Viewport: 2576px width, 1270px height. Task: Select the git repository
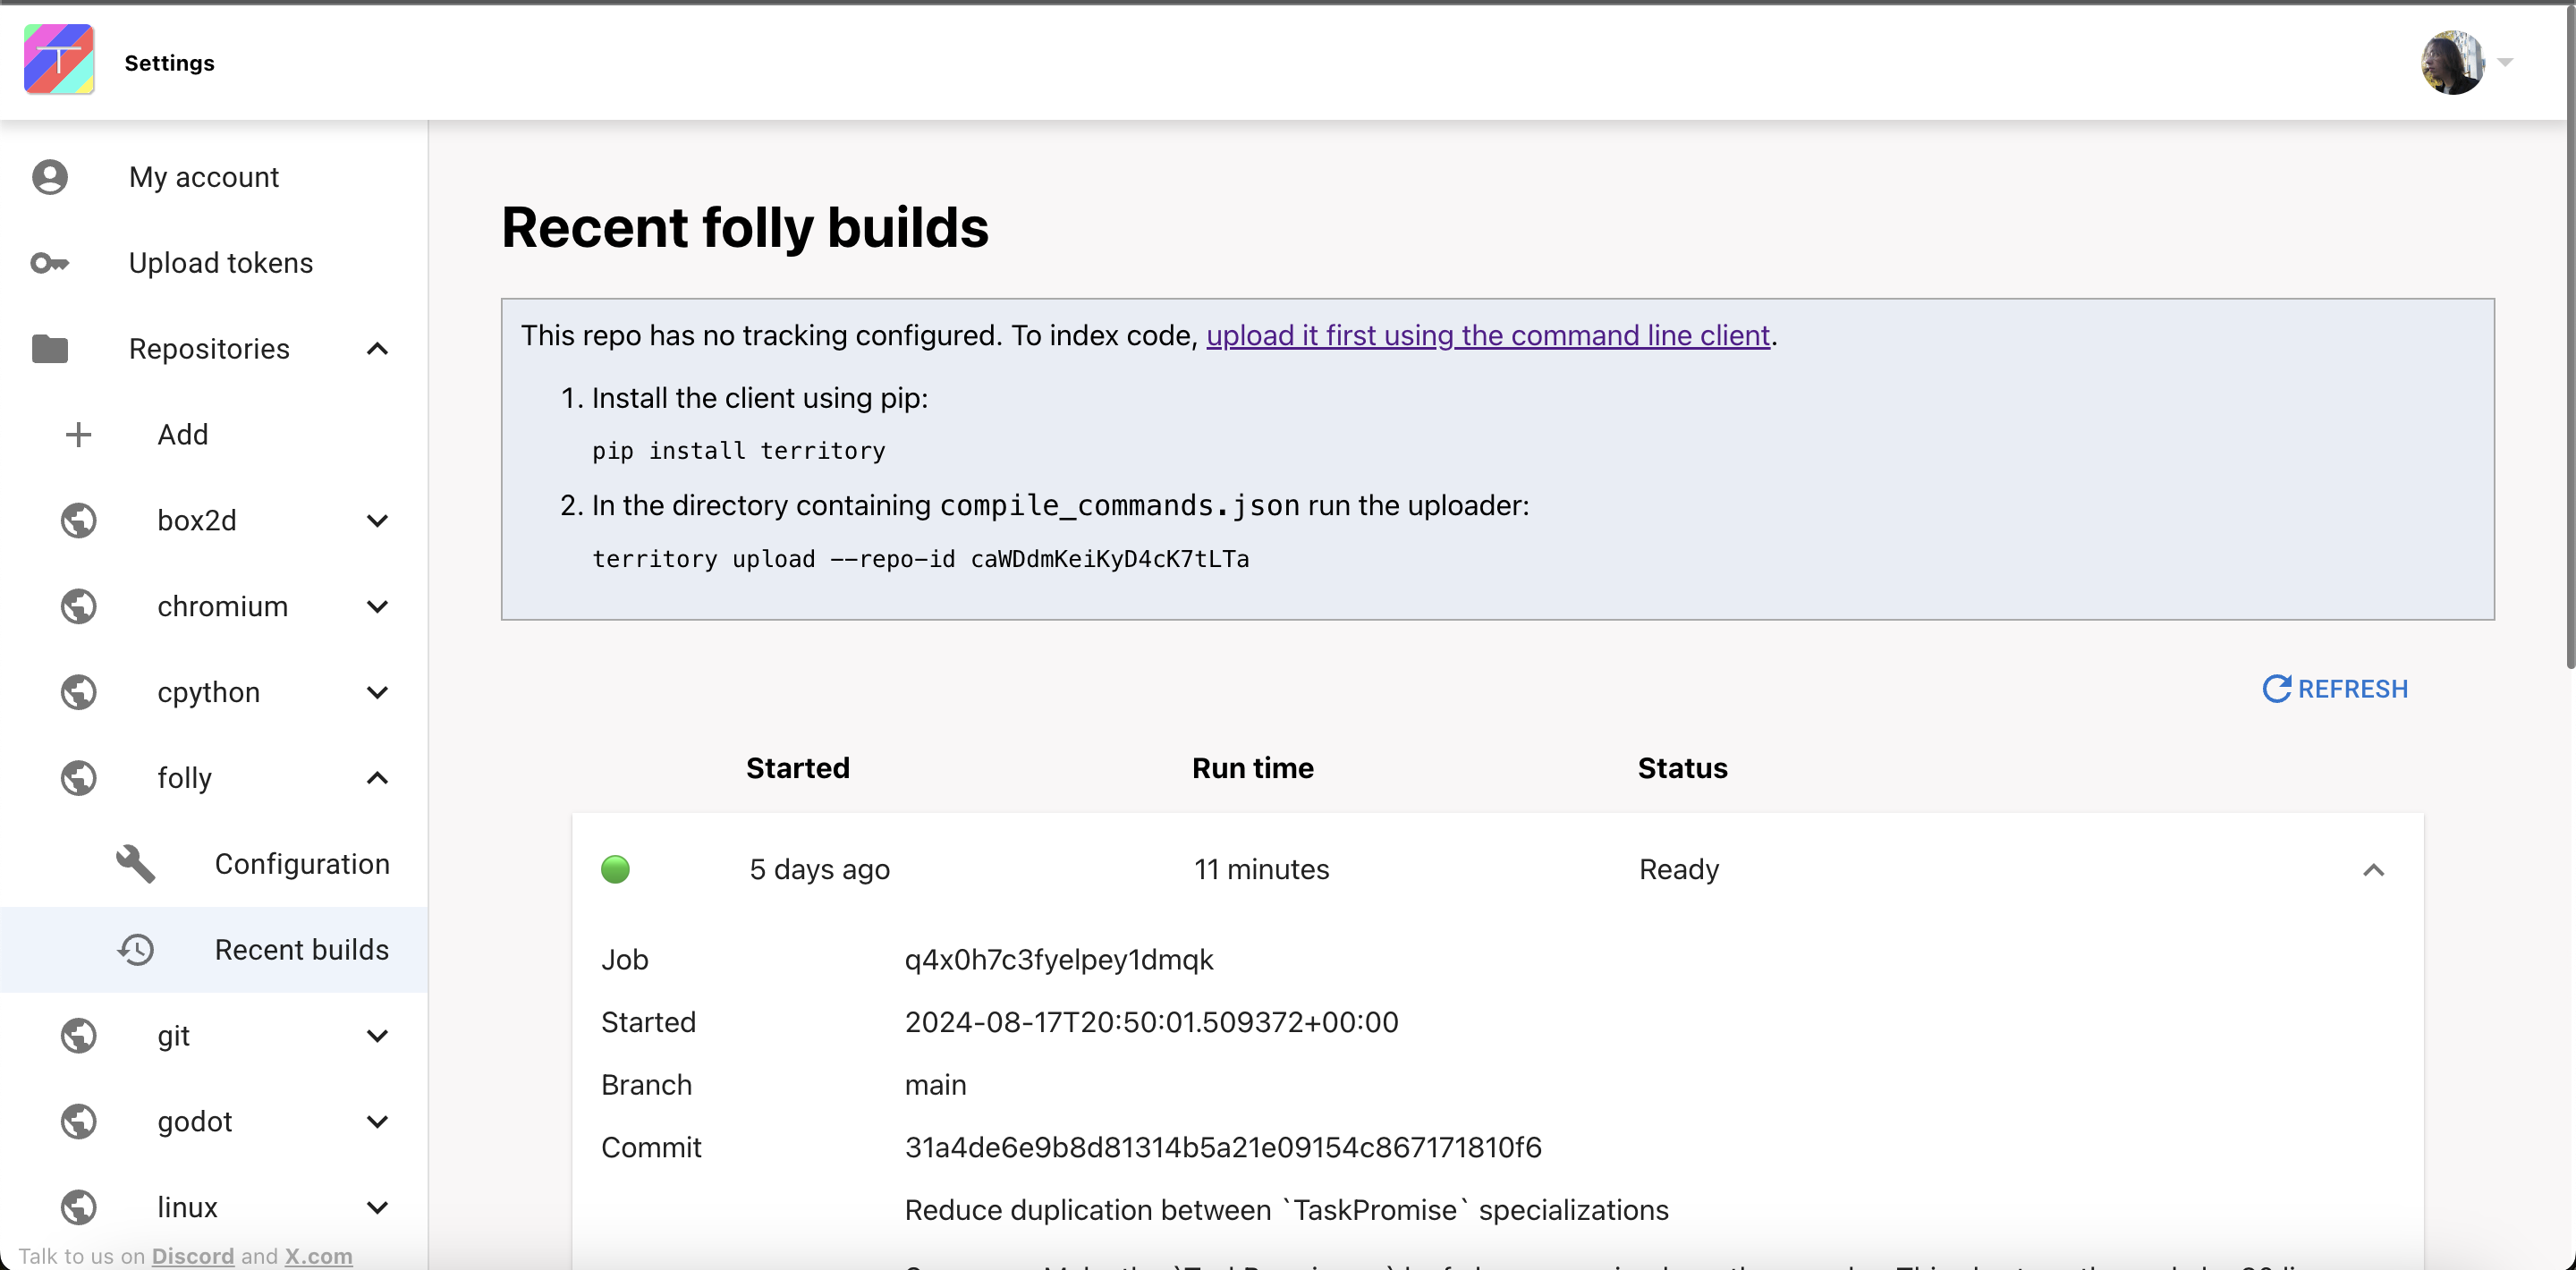pos(174,1036)
